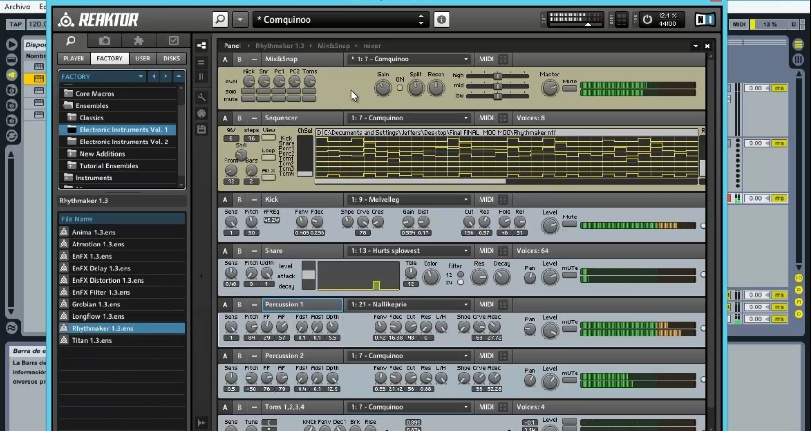
Task: Open the checkmark tab in sidebar
Action: coord(173,40)
